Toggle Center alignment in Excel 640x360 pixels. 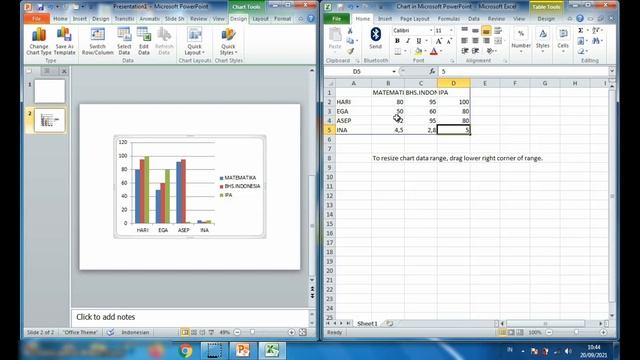[x=476, y=41]
